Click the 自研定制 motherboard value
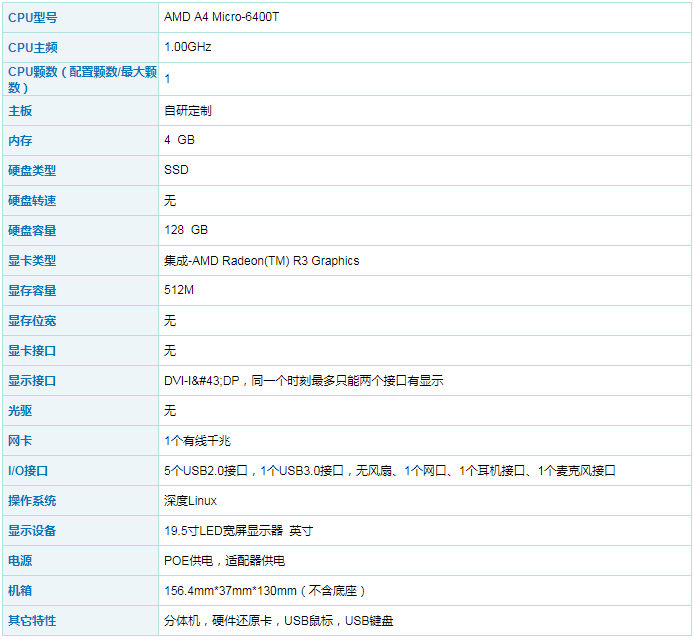The width and height of the screenshot is (694, 642). pos(188,111)
